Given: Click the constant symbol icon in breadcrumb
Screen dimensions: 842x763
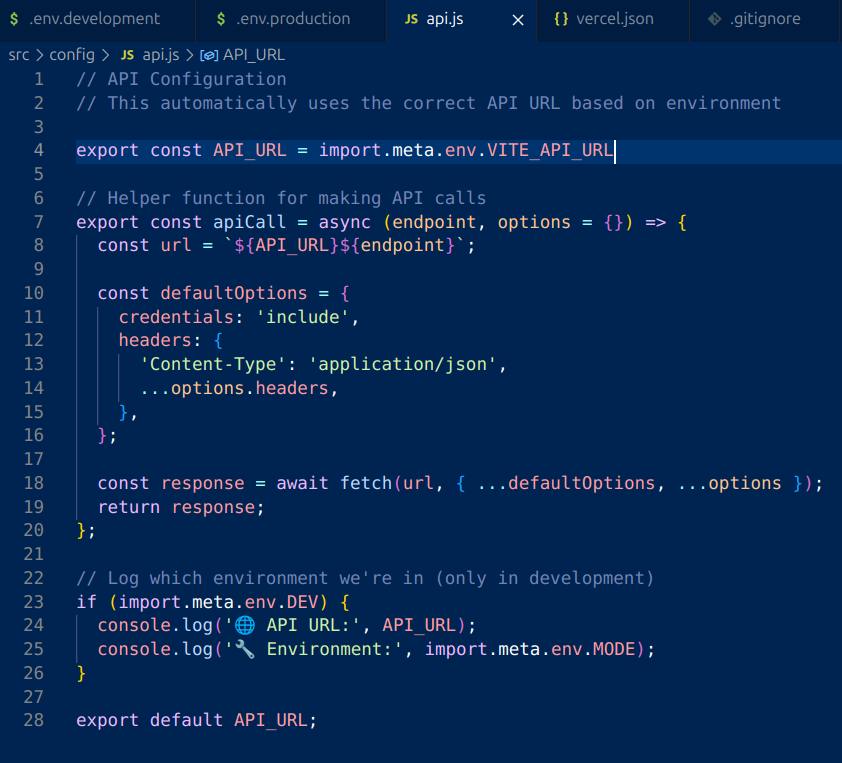Looking at the screenshot, I should 208,56.
